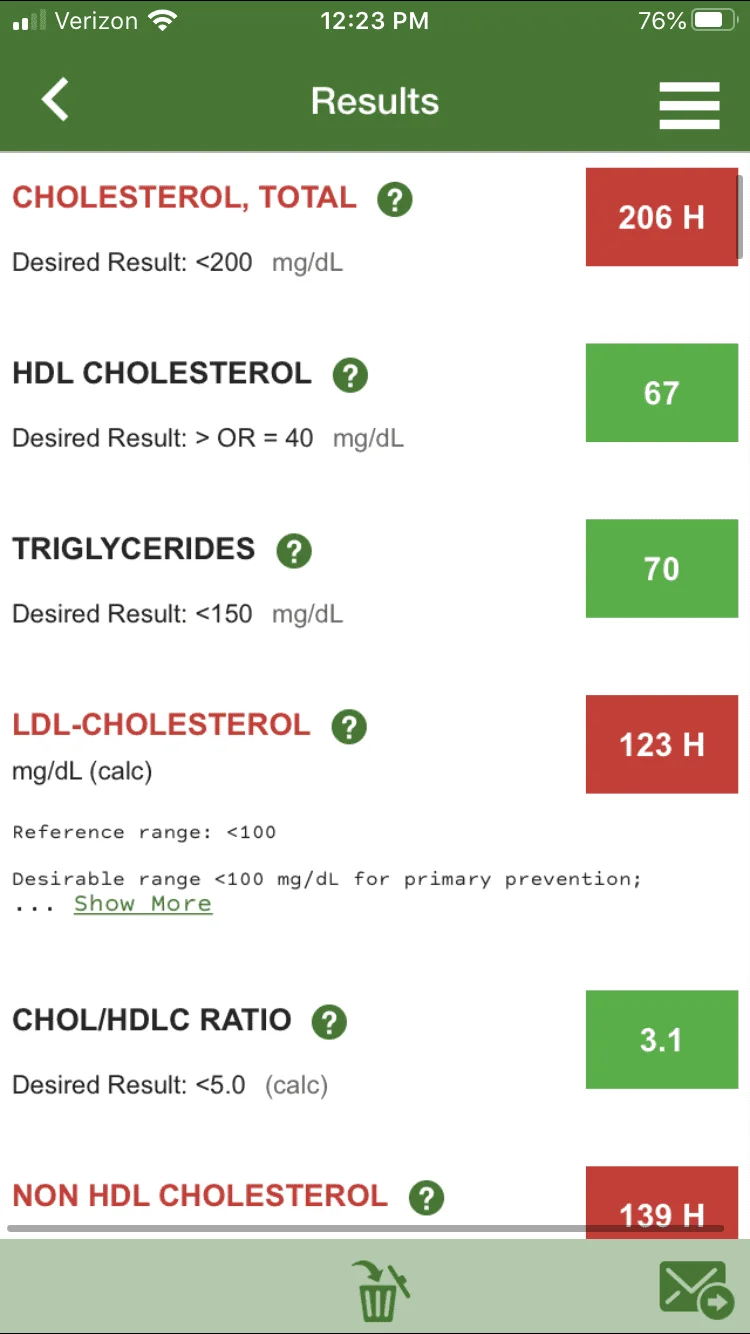Image resolution: width=750 pixels, height=1334 pixels.
Task: Select the 70 triglycerides result box
Action: [x=662, y=568]
